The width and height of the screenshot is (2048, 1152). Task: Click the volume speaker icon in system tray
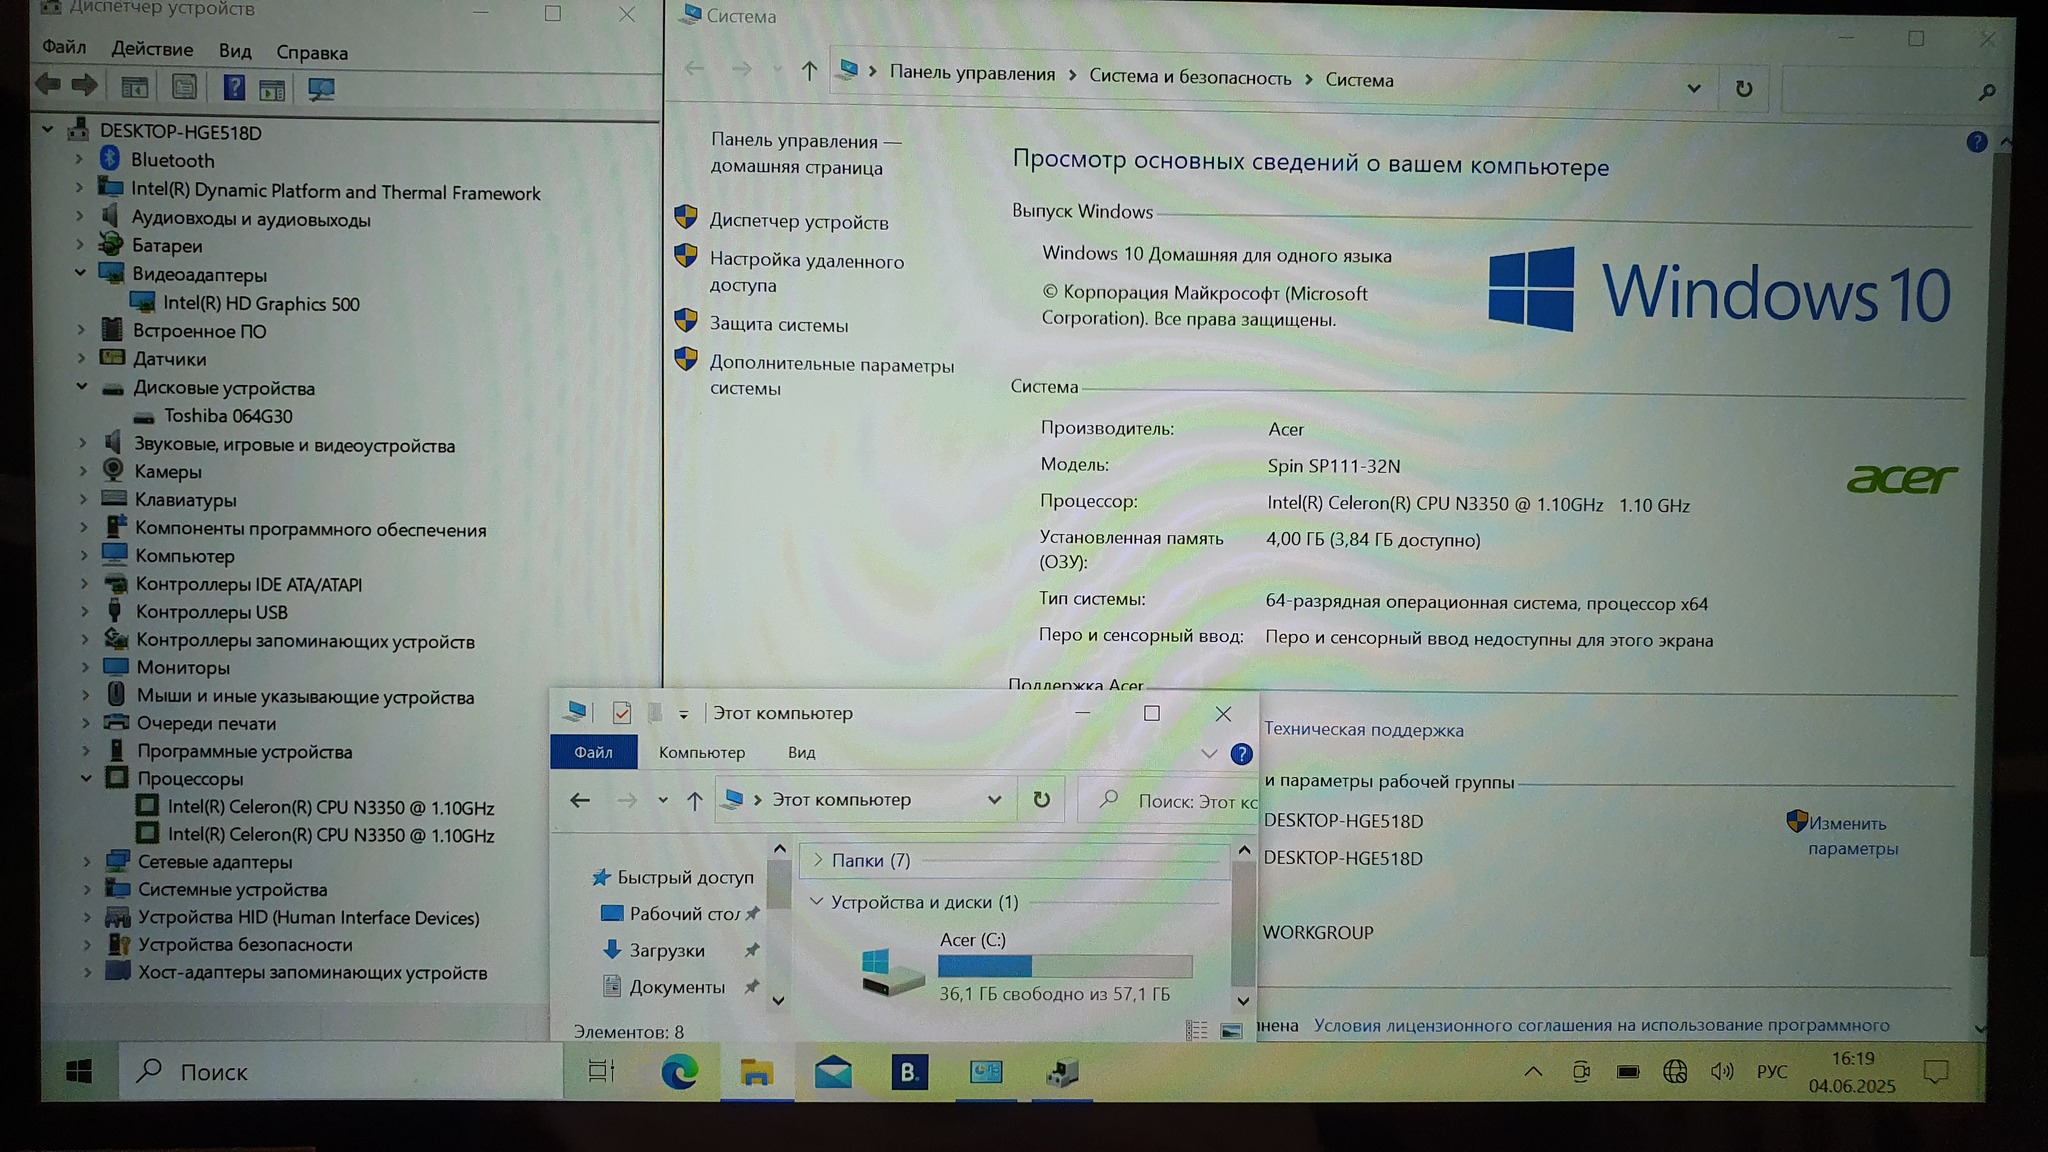pyautogui.click(x=1721, y=1072)
